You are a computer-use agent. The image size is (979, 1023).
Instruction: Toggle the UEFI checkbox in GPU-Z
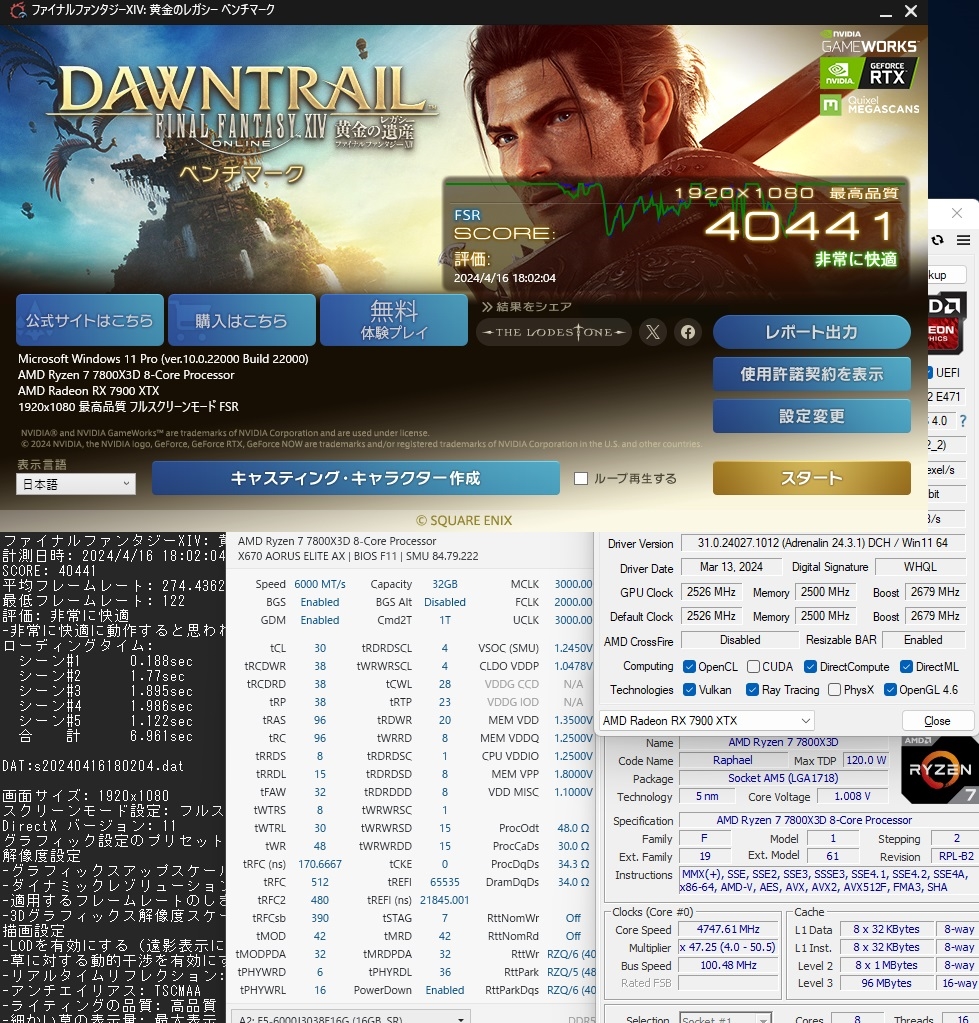tap(930, 373)
